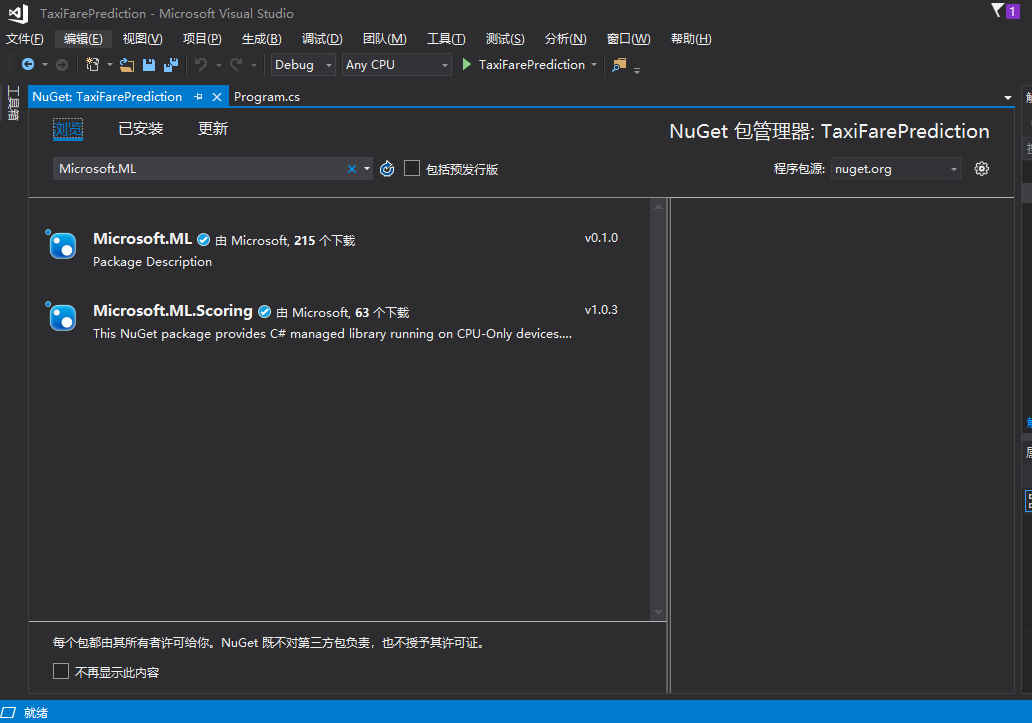Screen dimensions: 1032x723
Task: Switch to the 已安装 installed tab
Action: [140, 129]
